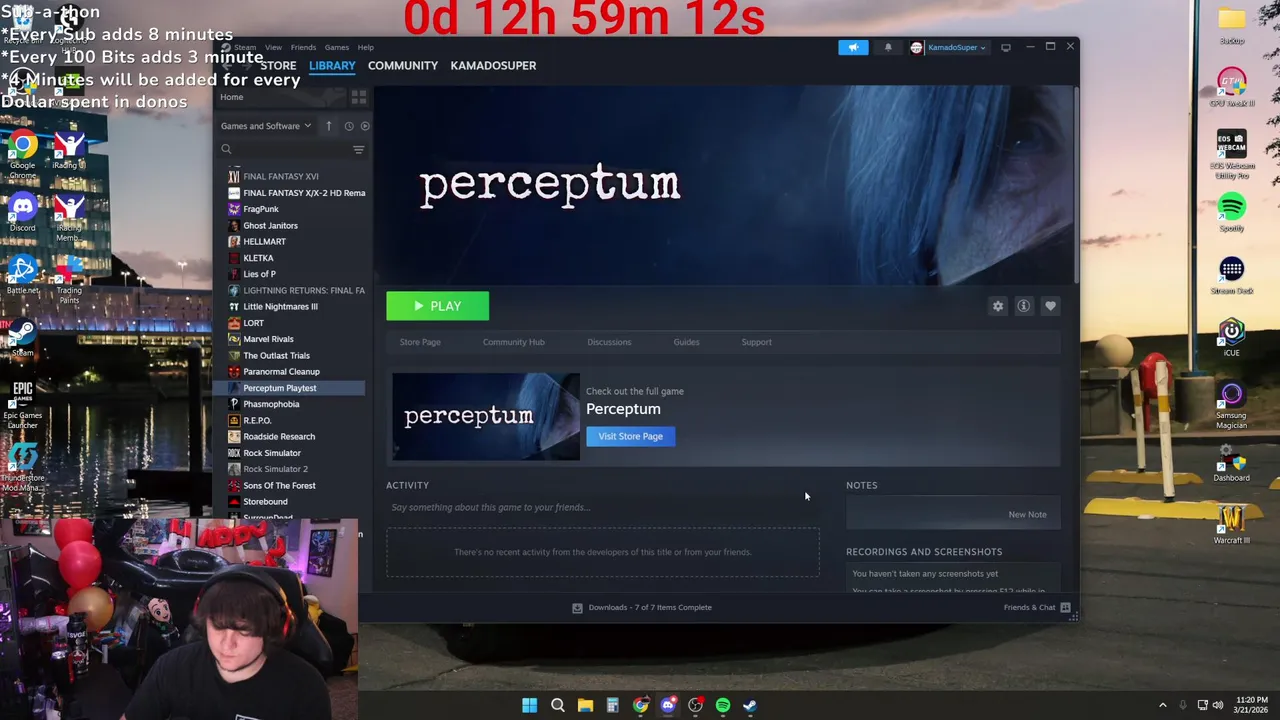Open iCUE desktop shortcut
Screen dimensions: 1280x720
pos(1231,337)
